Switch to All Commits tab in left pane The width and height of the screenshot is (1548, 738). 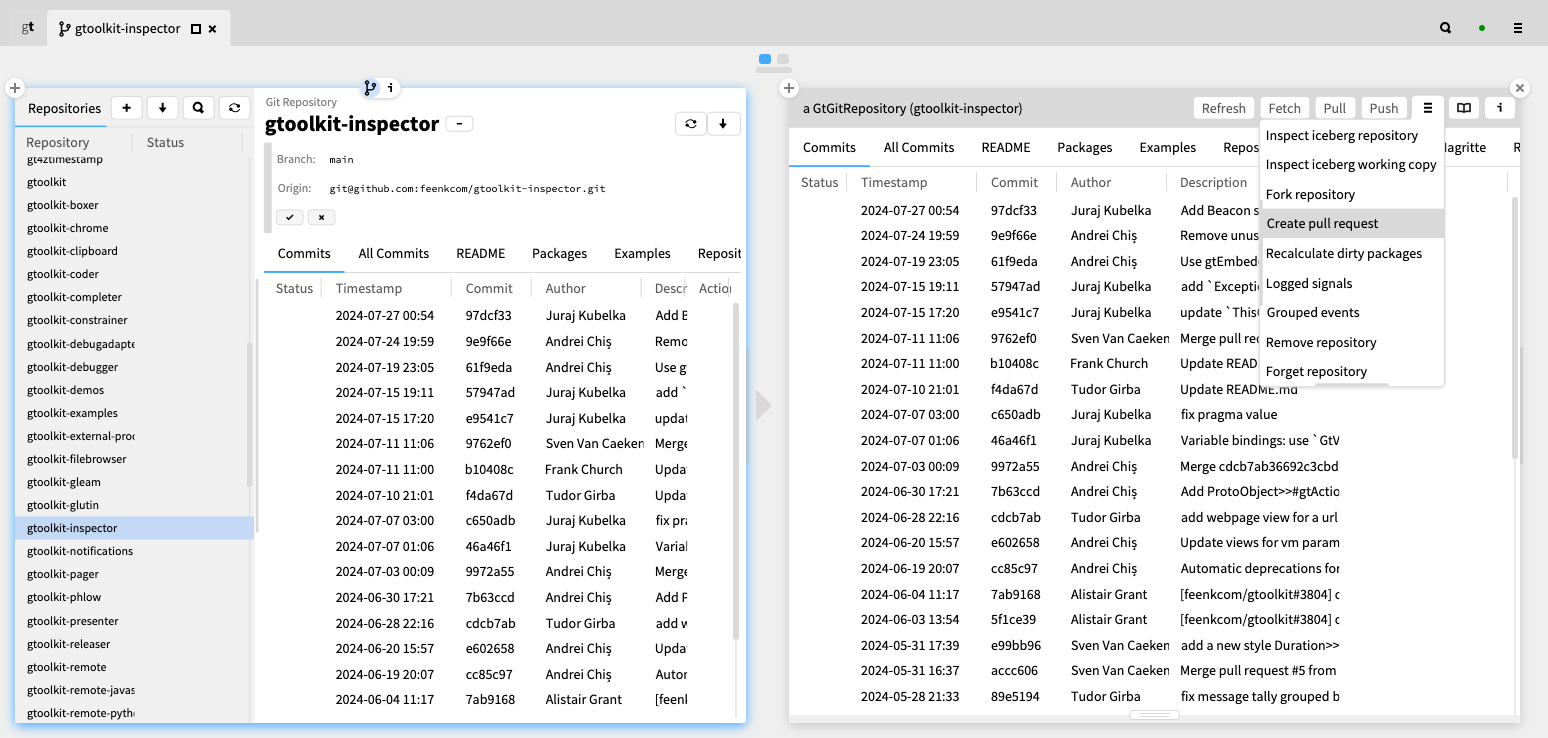394,253
